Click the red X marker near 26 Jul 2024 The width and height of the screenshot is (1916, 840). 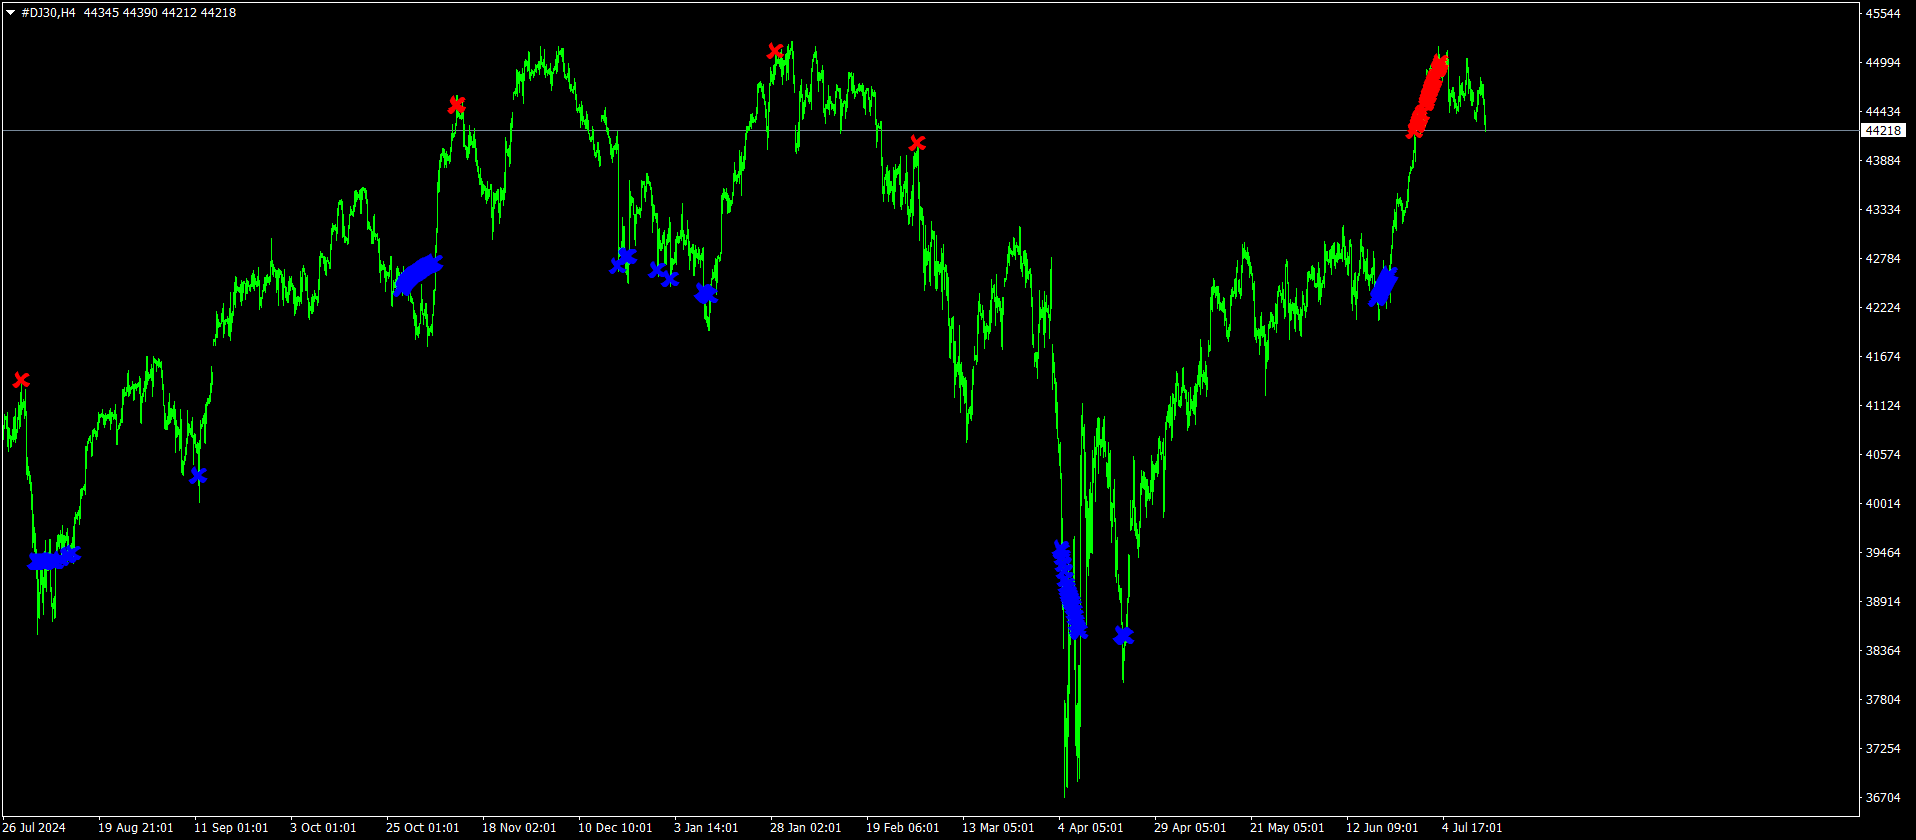click(21, 380)
